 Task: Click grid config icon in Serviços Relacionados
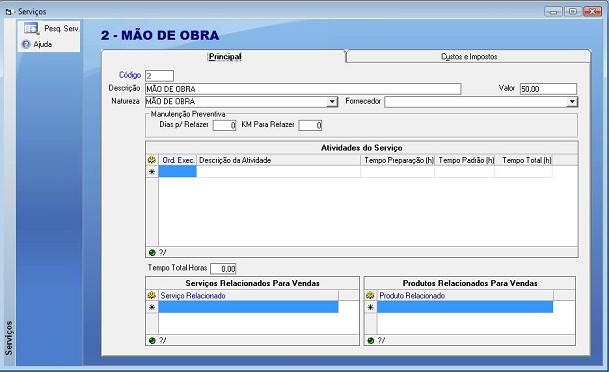click(x=152, y=295)
